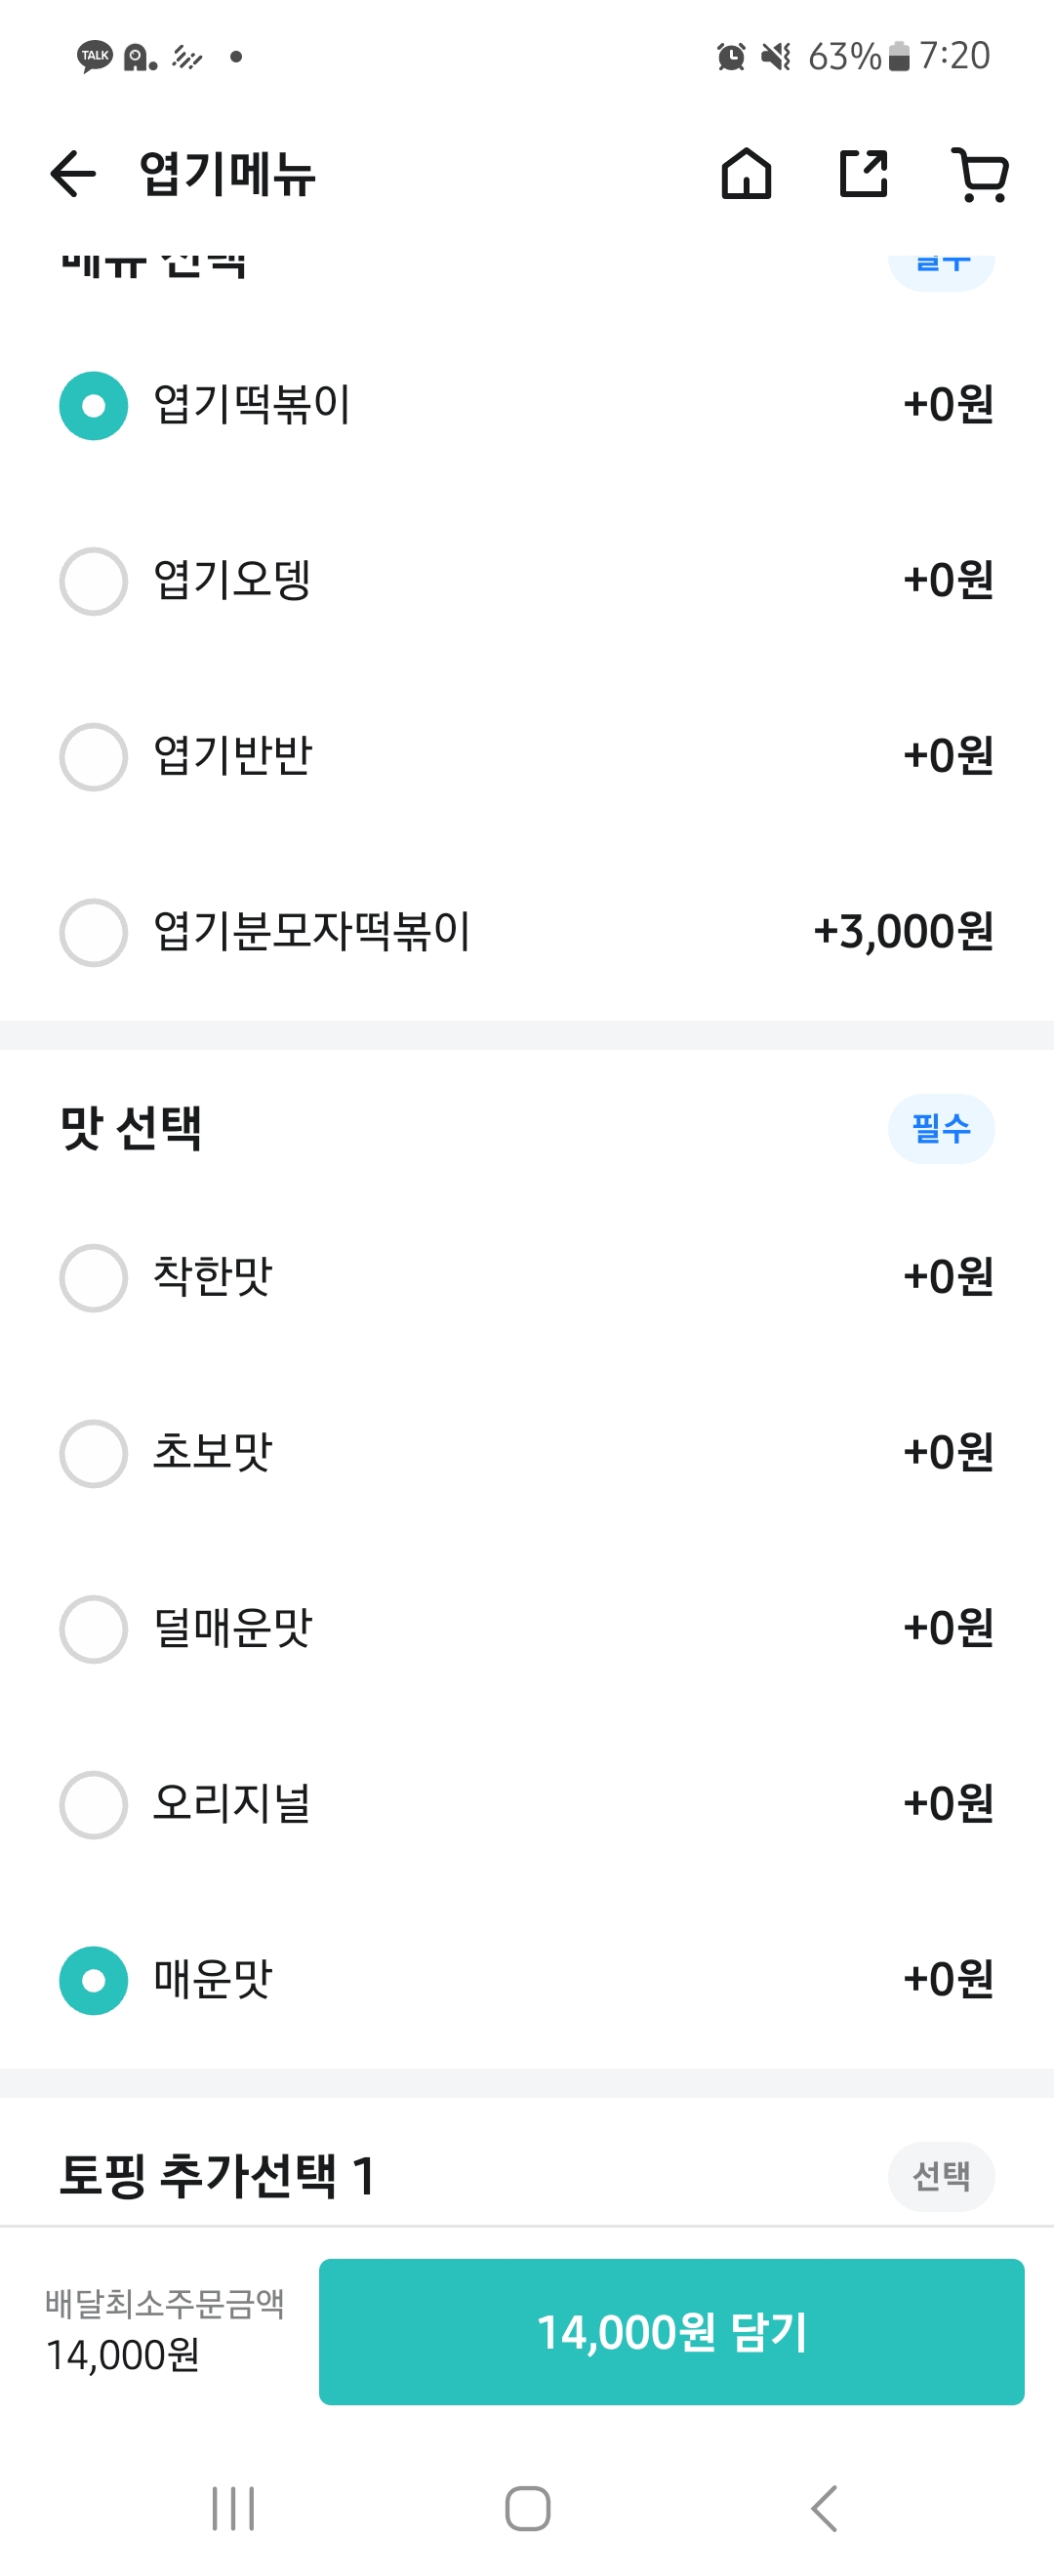Select 오리지널 spice level

(93, 1804)
